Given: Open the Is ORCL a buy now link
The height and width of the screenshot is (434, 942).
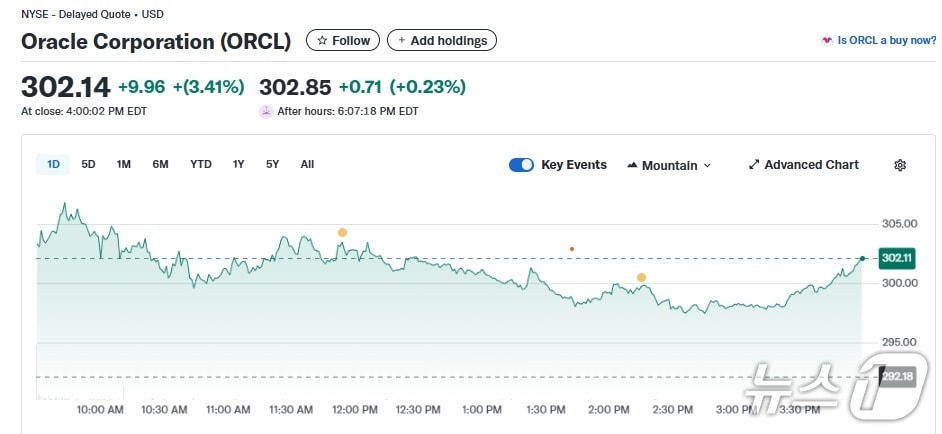Looking at the screenshot, I should point(886,41).
